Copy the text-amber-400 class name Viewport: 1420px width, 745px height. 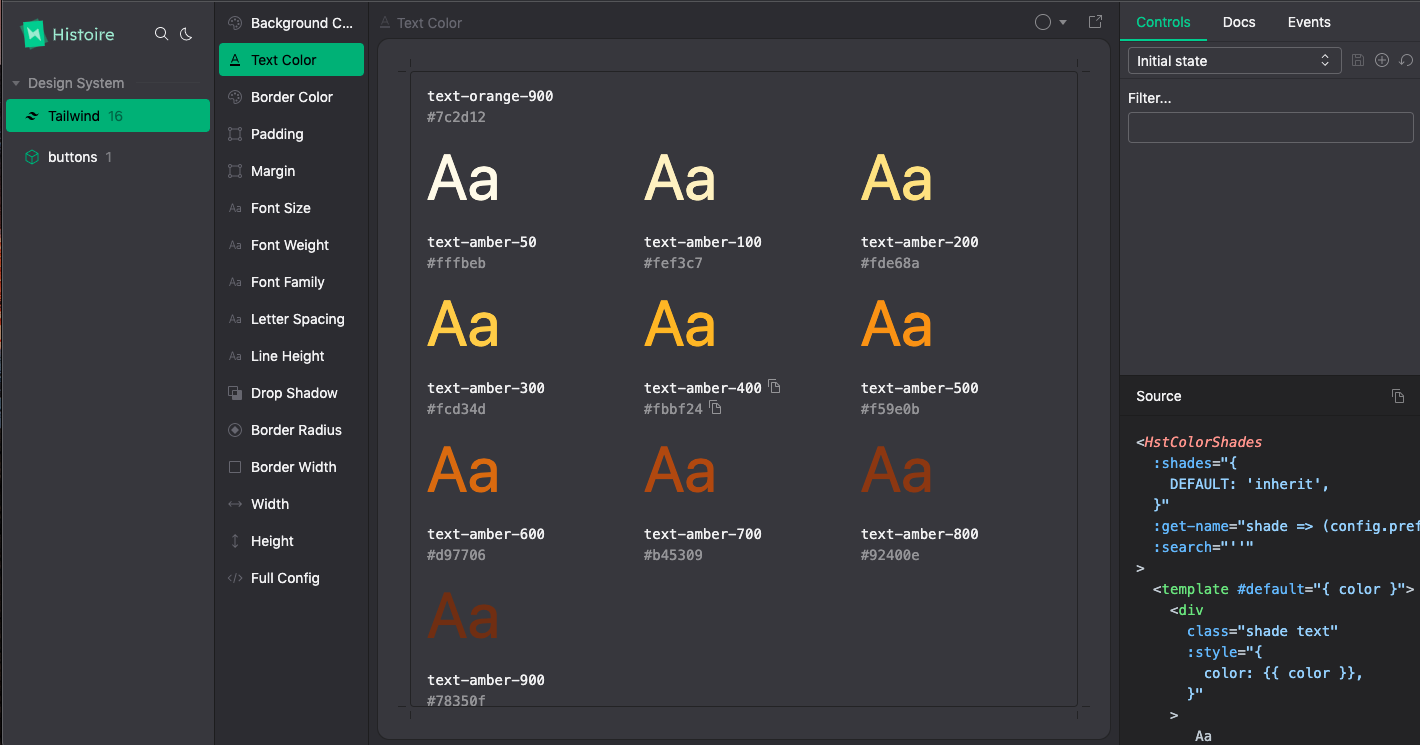tap(774, 387)
